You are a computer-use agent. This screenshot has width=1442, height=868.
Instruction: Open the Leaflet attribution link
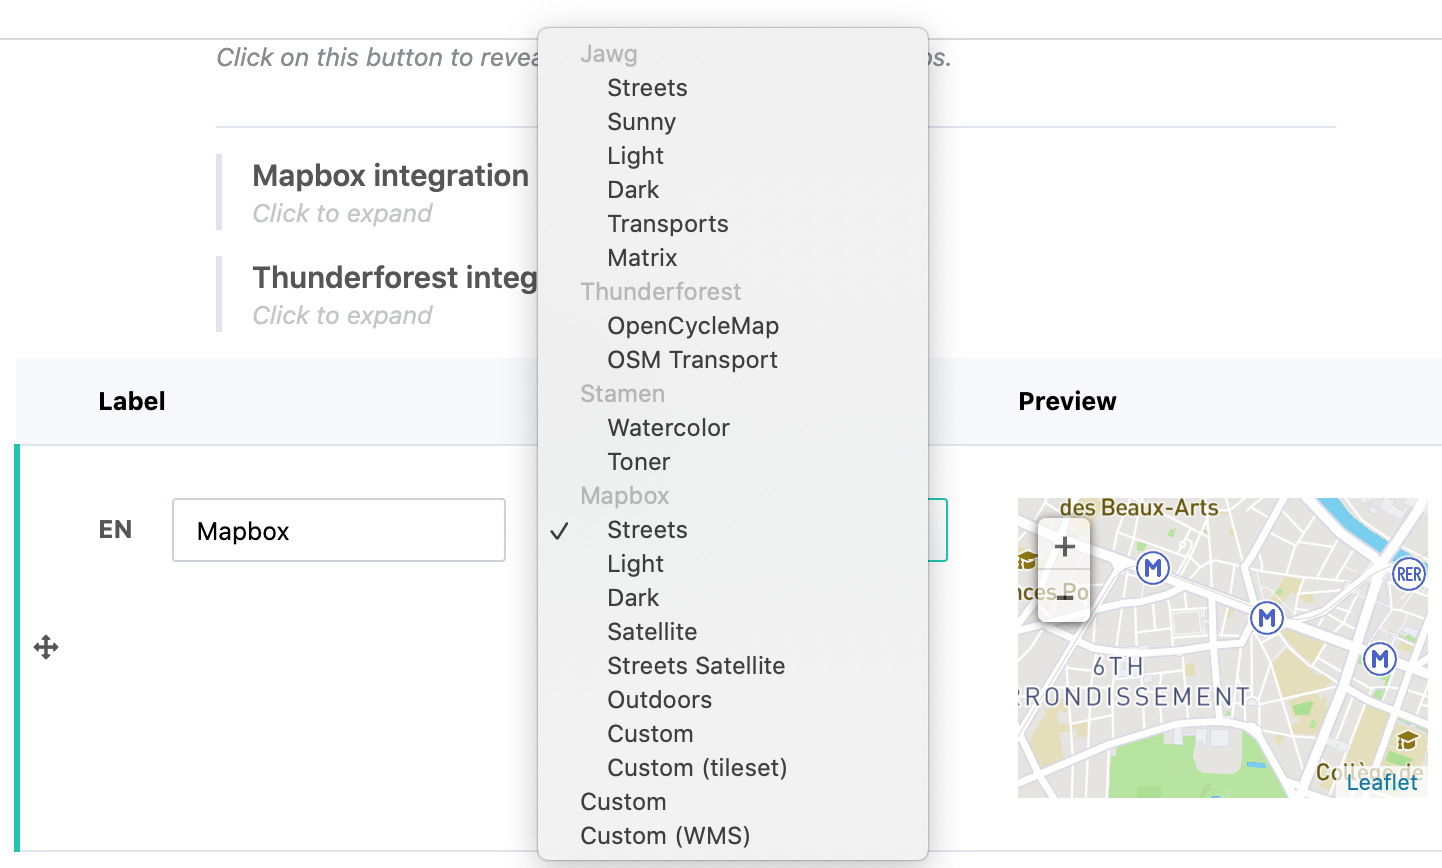coord(1381,782)
